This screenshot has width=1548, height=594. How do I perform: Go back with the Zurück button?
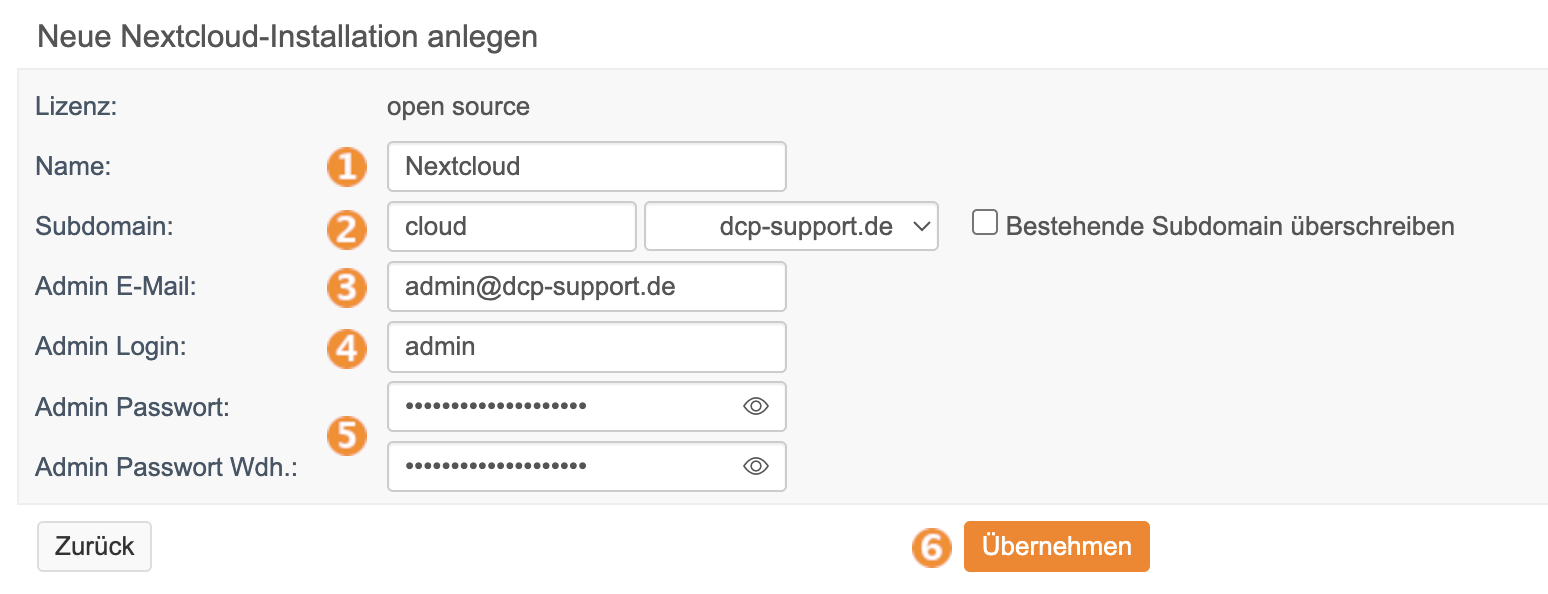(x=94, y=546)
